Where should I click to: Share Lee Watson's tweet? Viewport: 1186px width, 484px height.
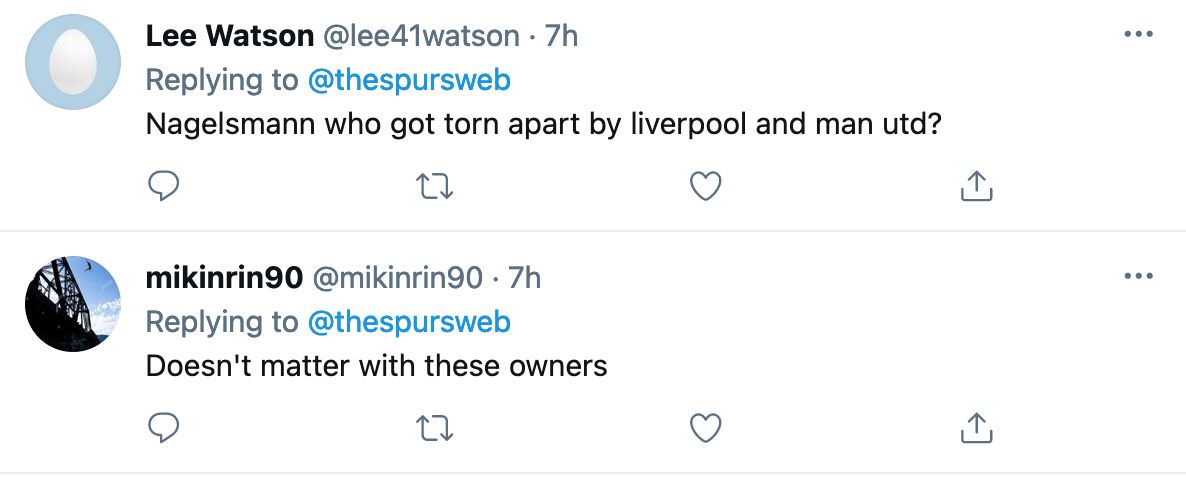(x=976, y=185)
